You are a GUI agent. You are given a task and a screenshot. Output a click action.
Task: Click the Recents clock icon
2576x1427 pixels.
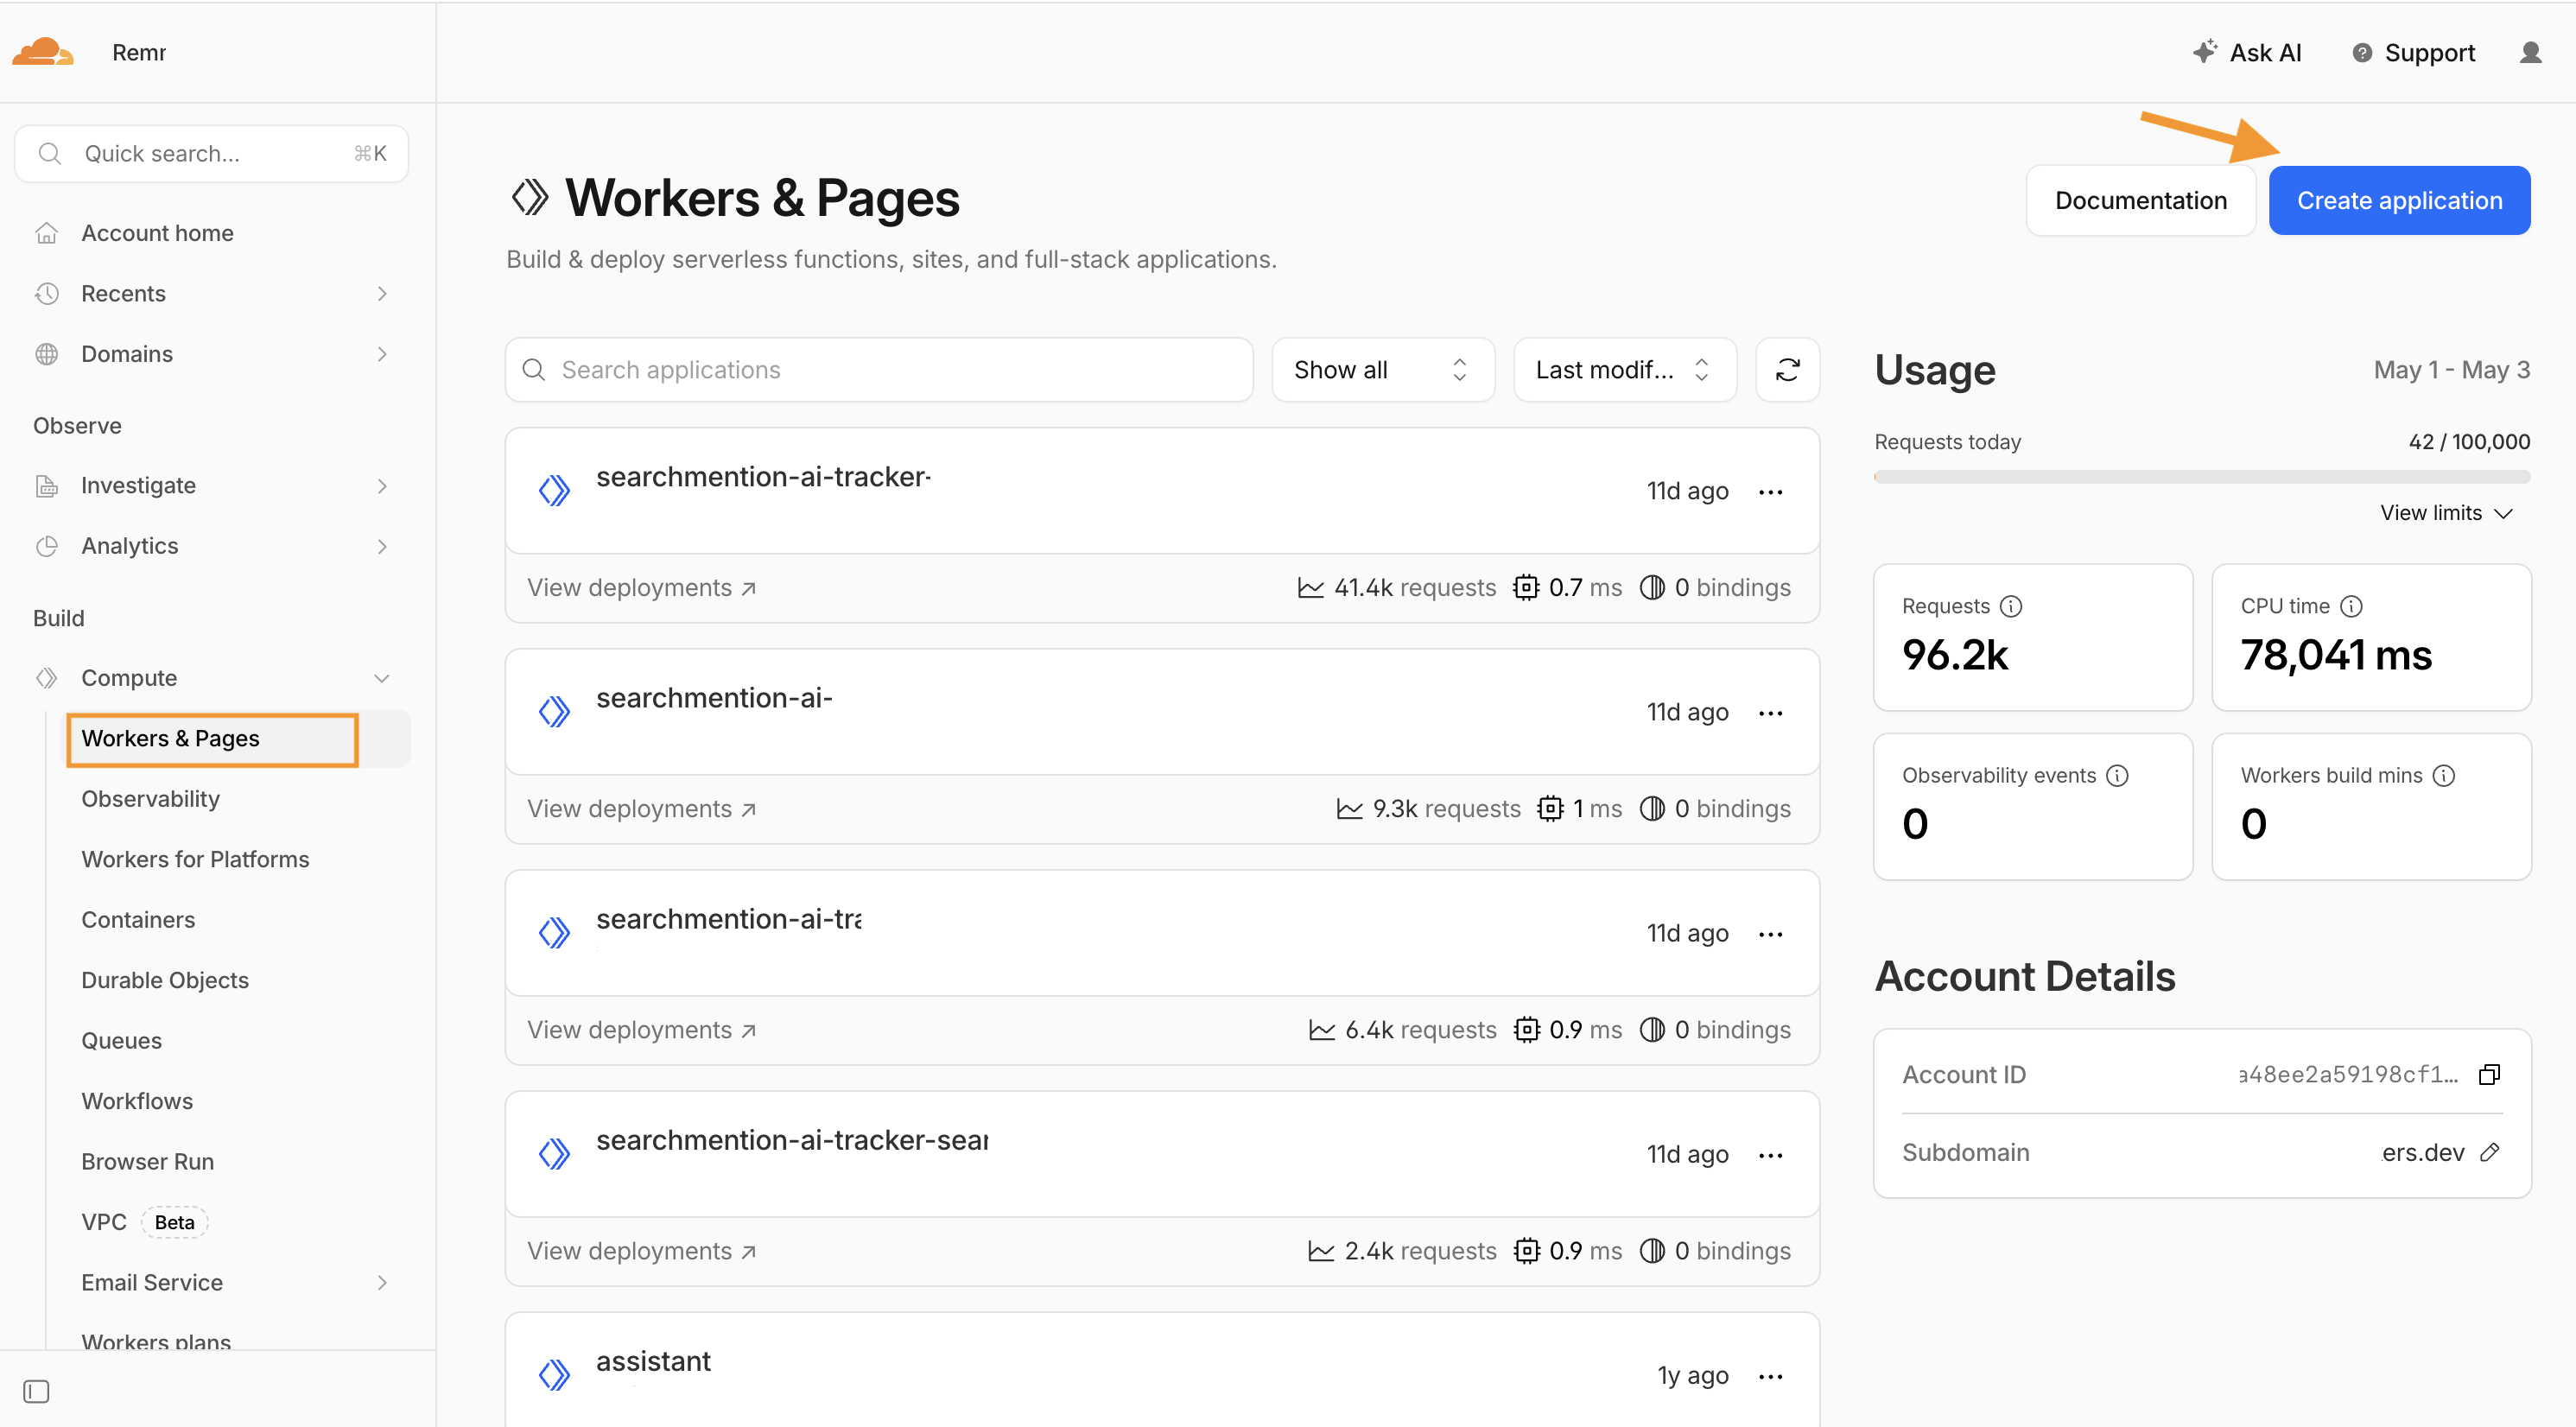click(46, 293)
